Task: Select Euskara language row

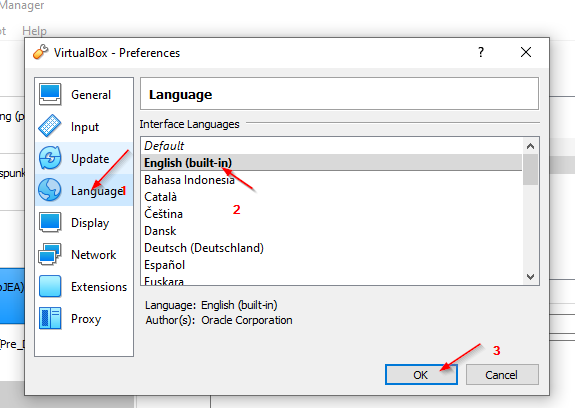Action: coord(332,280)
